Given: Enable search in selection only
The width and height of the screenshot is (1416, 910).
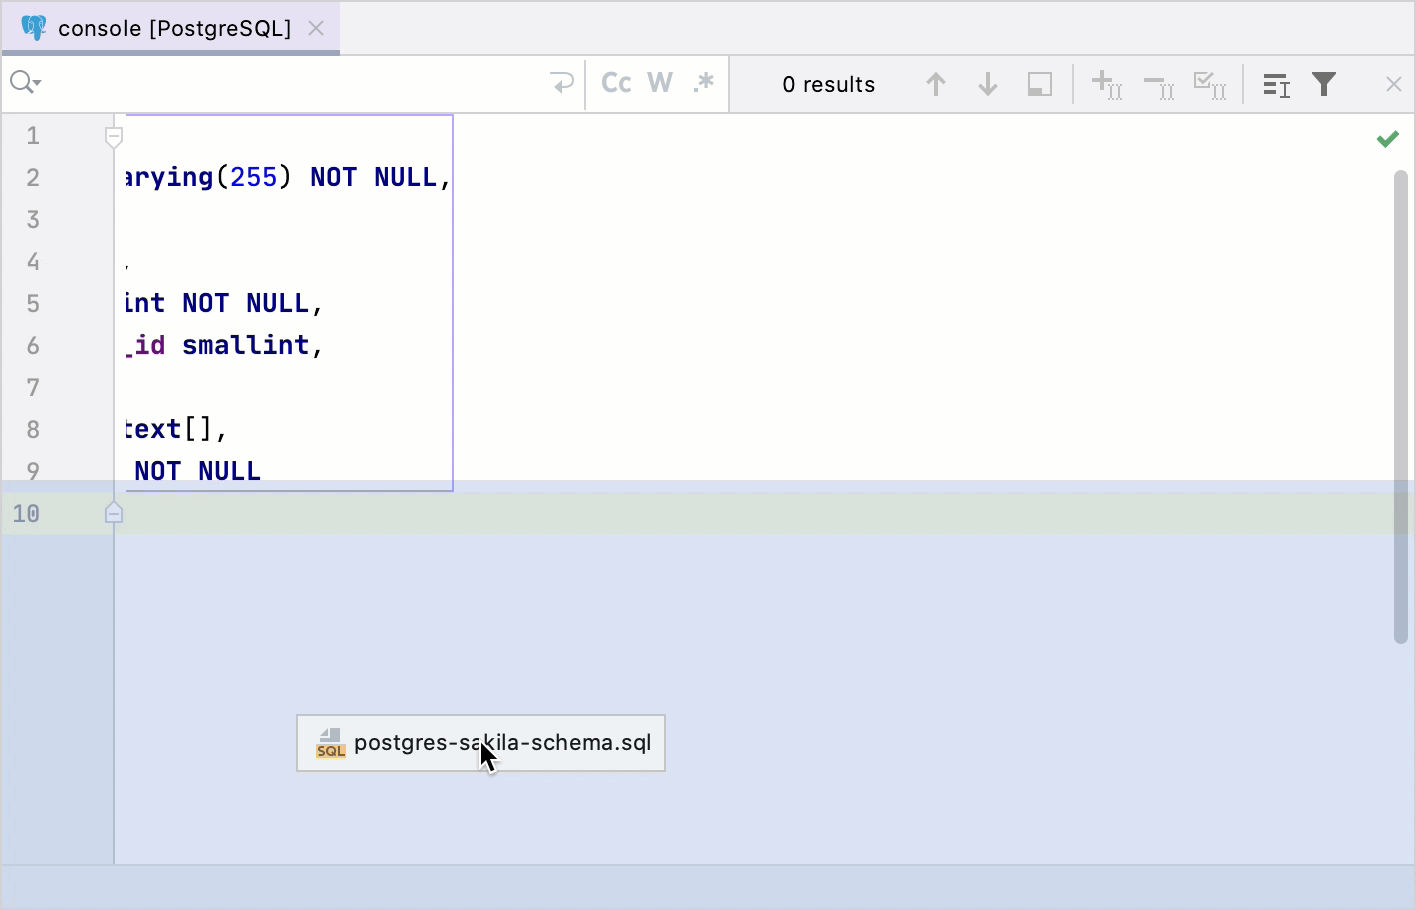Looking at the screenshot, I should click(1039, 84).
